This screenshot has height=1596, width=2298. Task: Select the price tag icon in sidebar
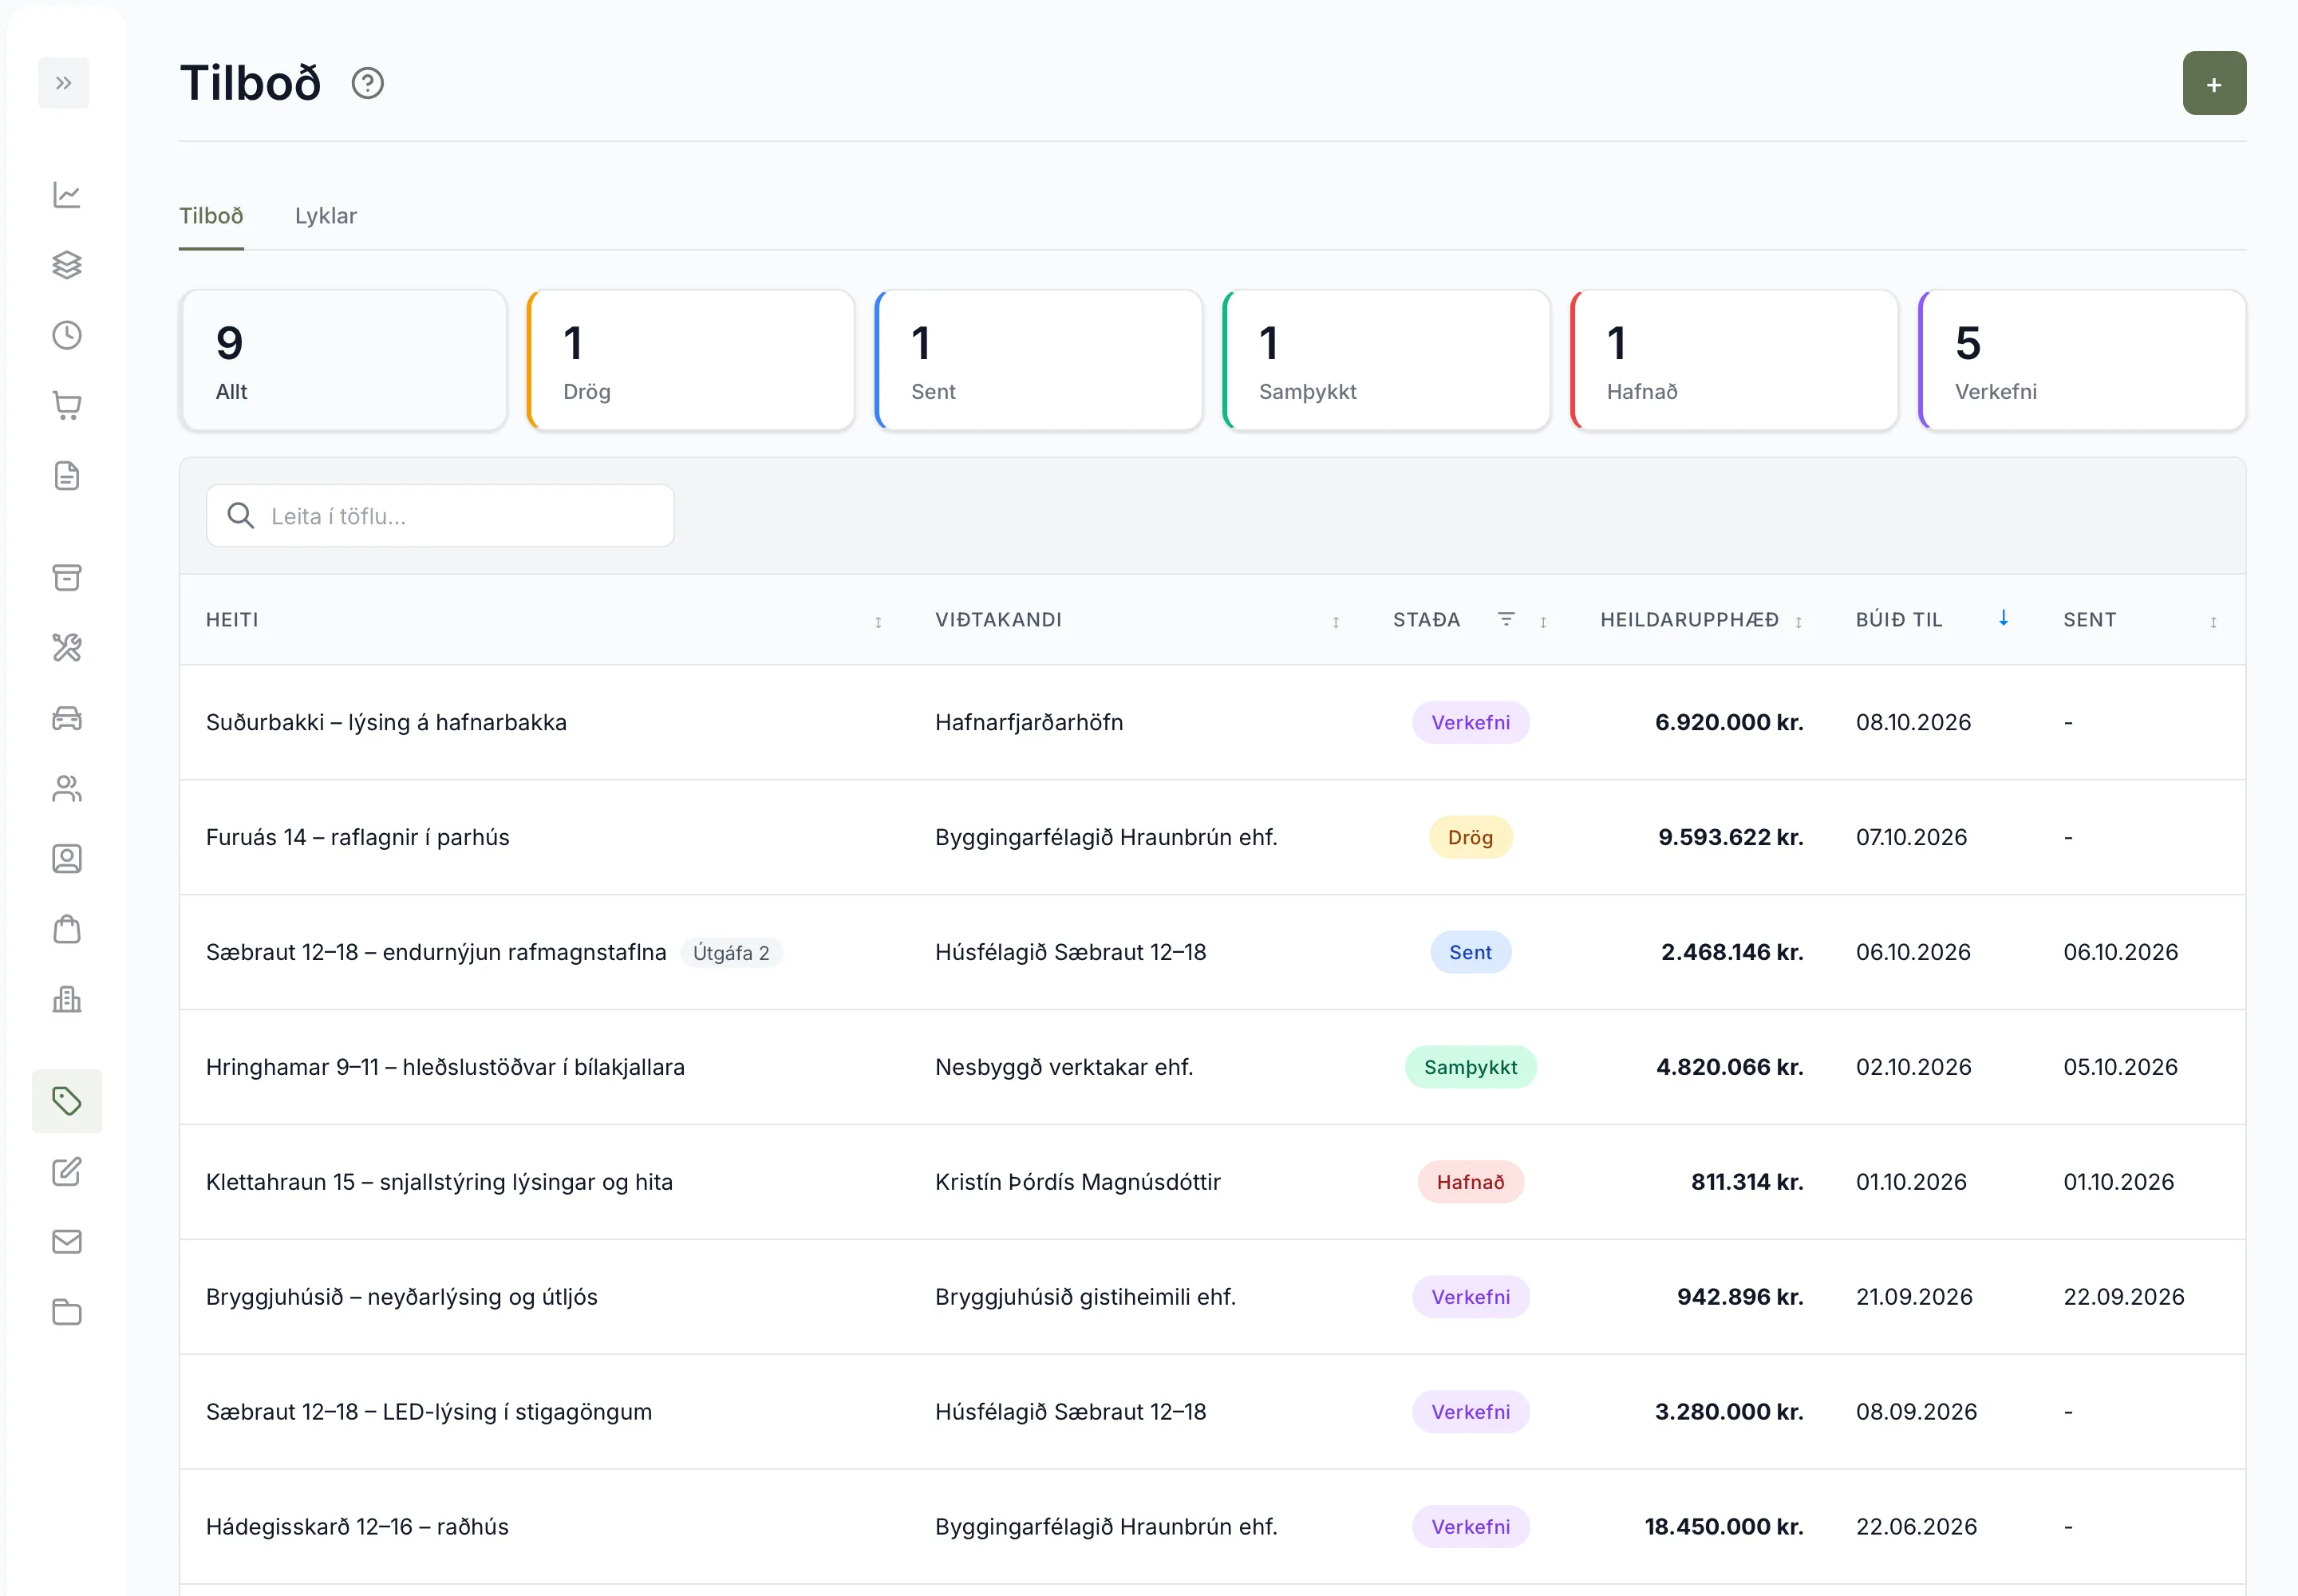click(67, 1101)
